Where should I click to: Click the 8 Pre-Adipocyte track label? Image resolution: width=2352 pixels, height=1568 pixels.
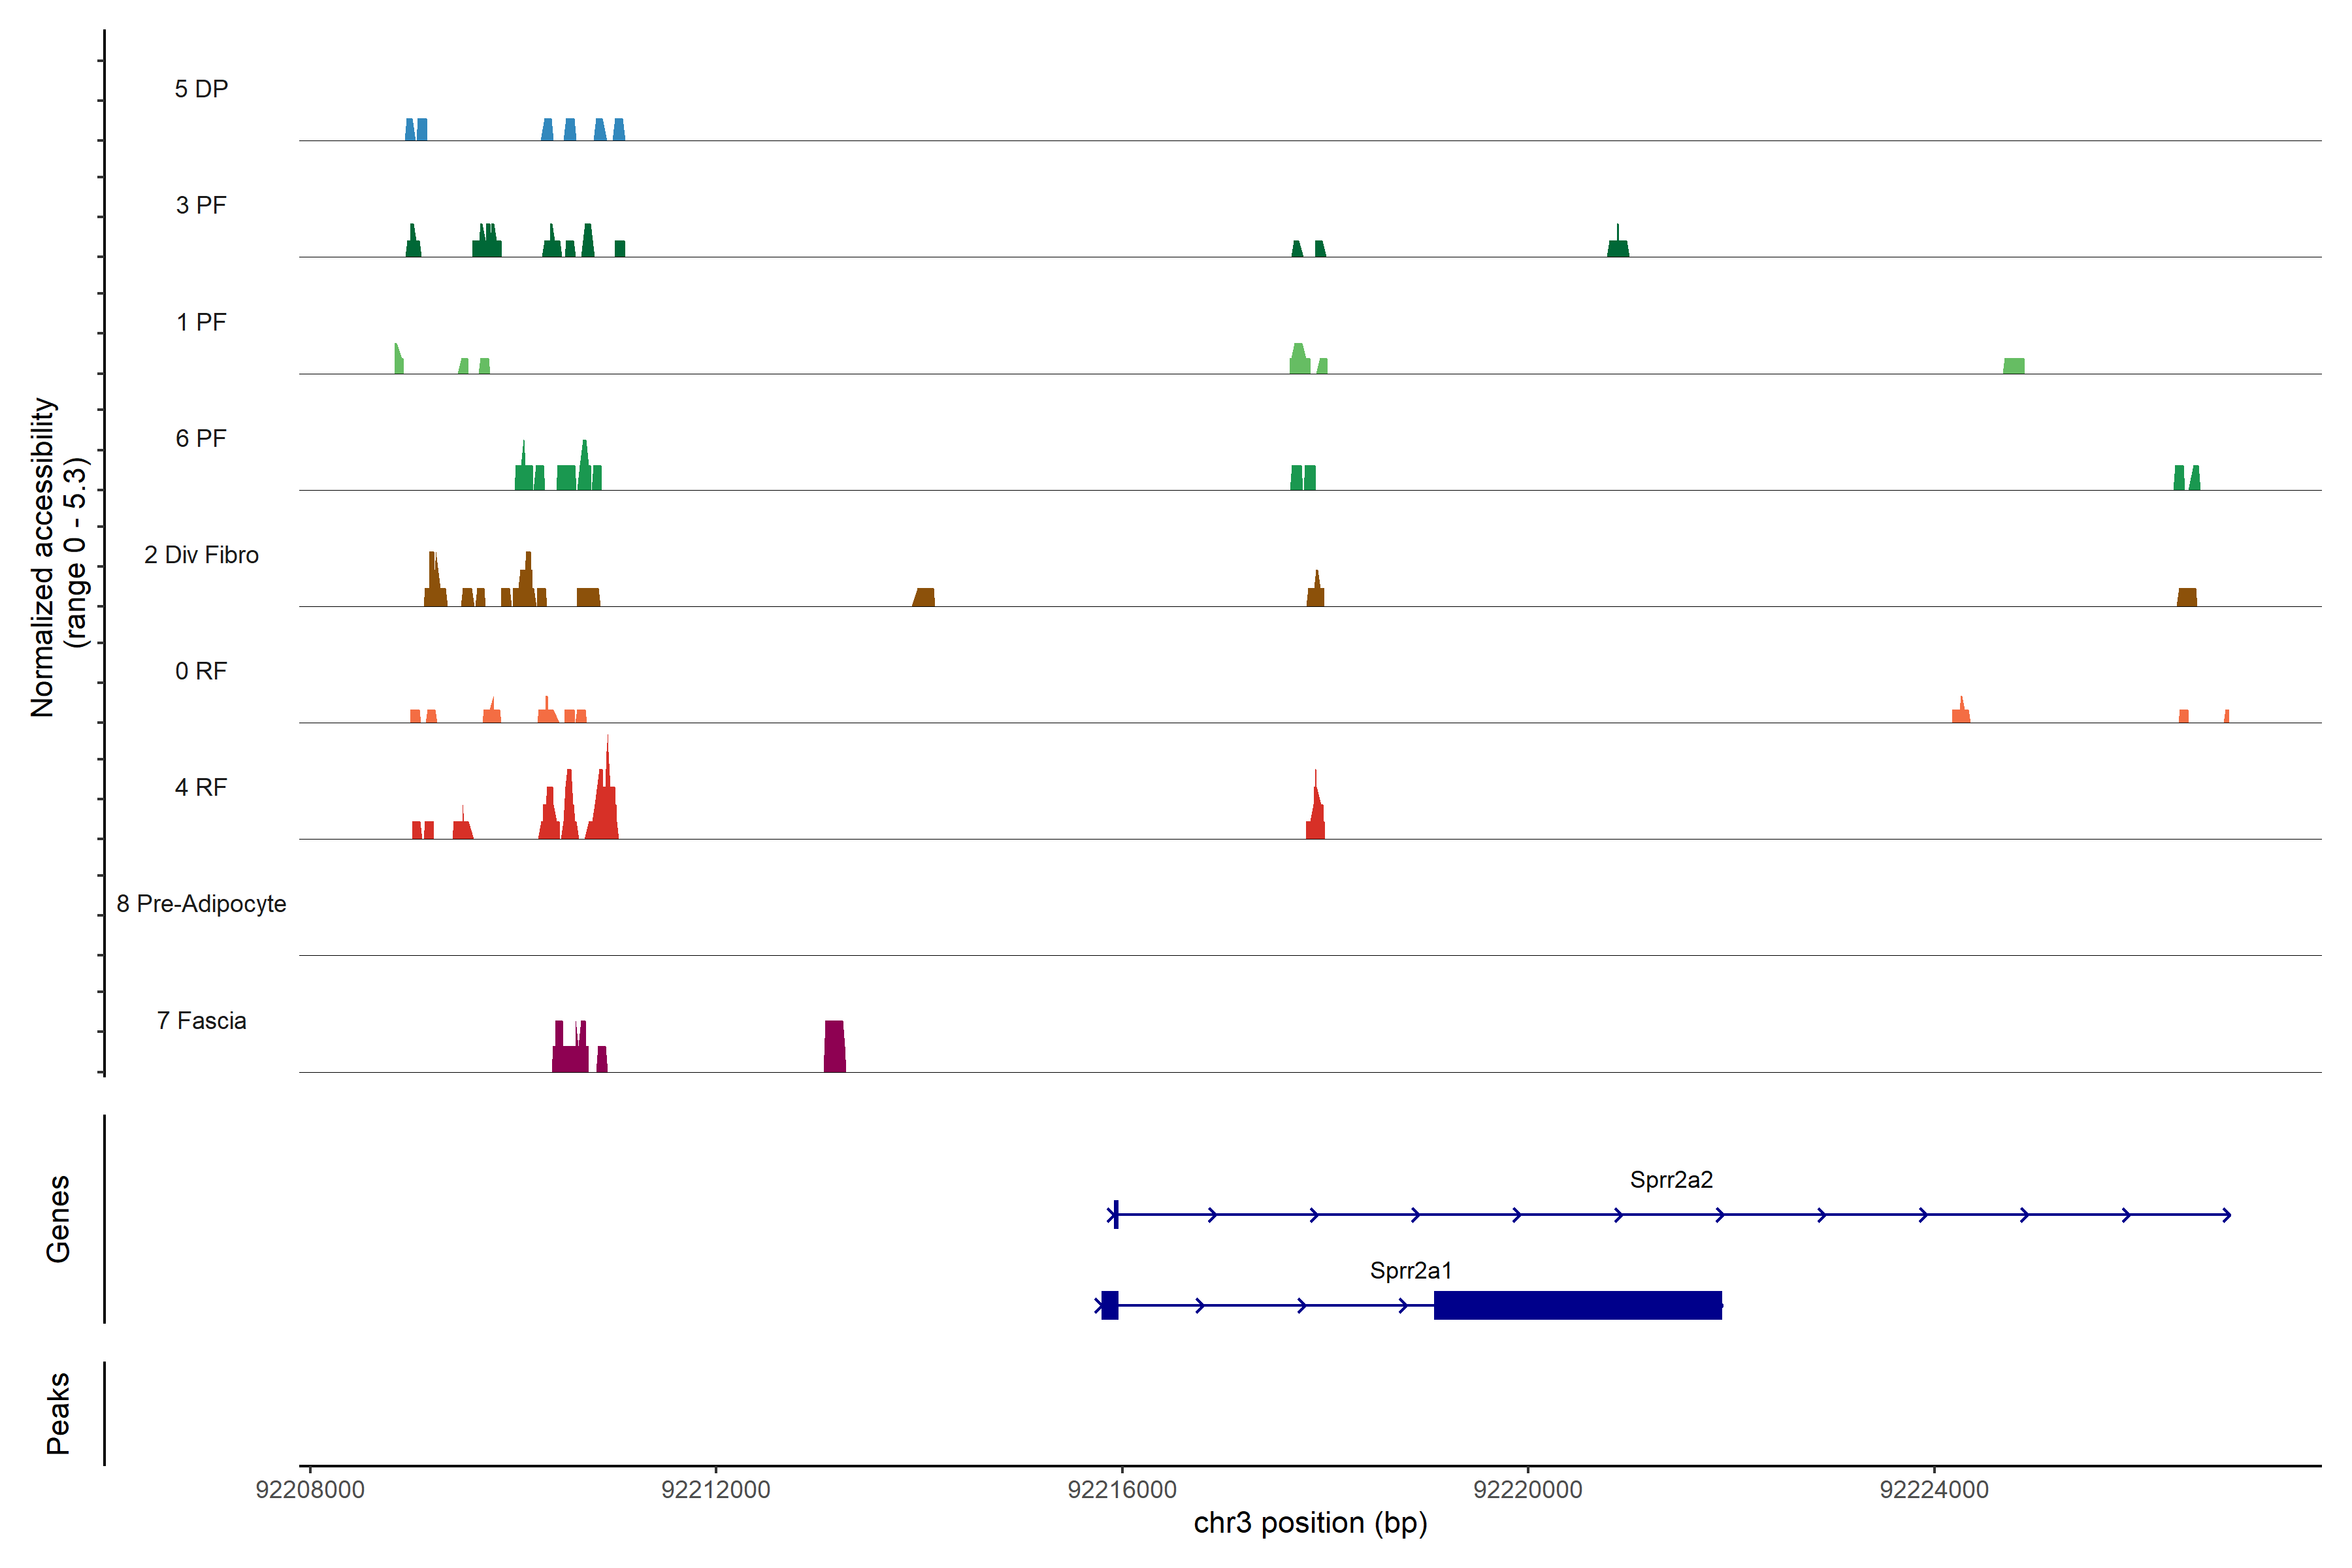point(201,904)
